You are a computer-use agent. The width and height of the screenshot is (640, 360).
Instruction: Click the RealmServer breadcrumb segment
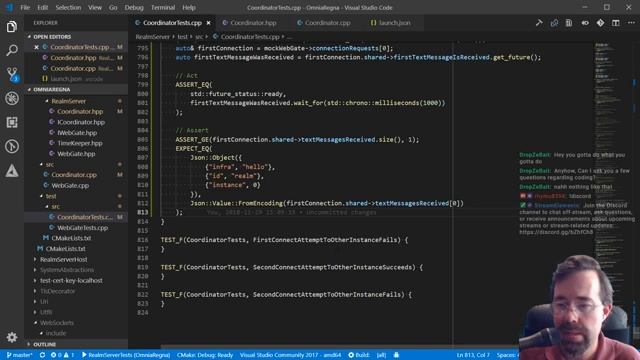[152, 37]
